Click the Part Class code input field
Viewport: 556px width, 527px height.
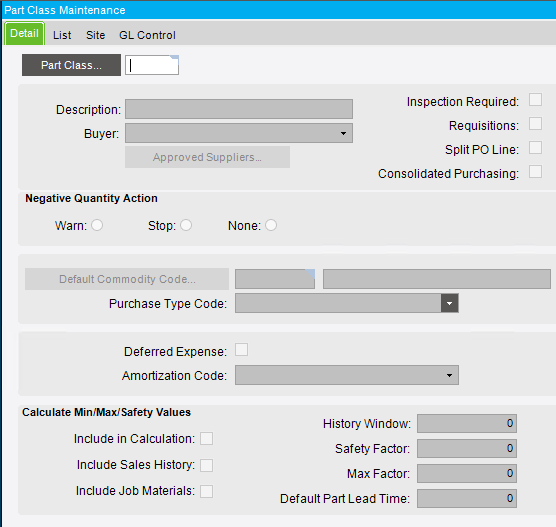tap(152, 65)
